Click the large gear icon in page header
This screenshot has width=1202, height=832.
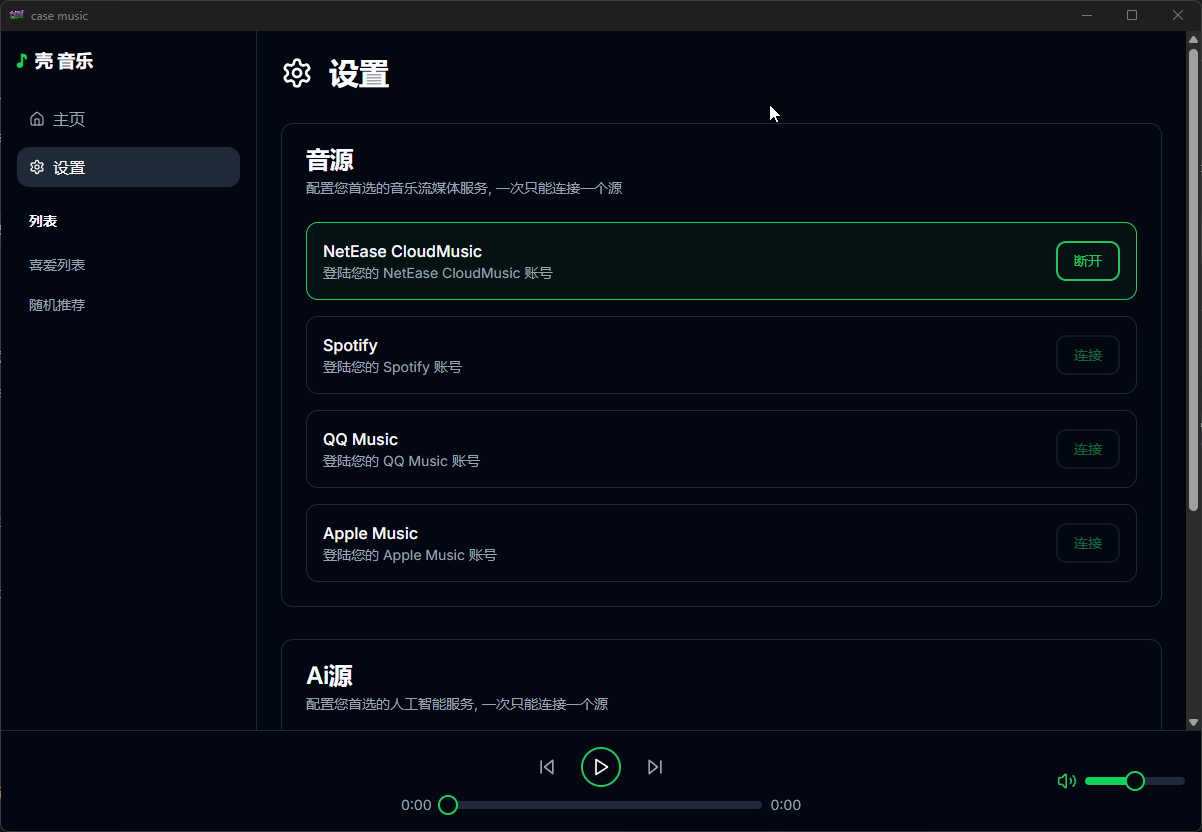tap(297, 73)
